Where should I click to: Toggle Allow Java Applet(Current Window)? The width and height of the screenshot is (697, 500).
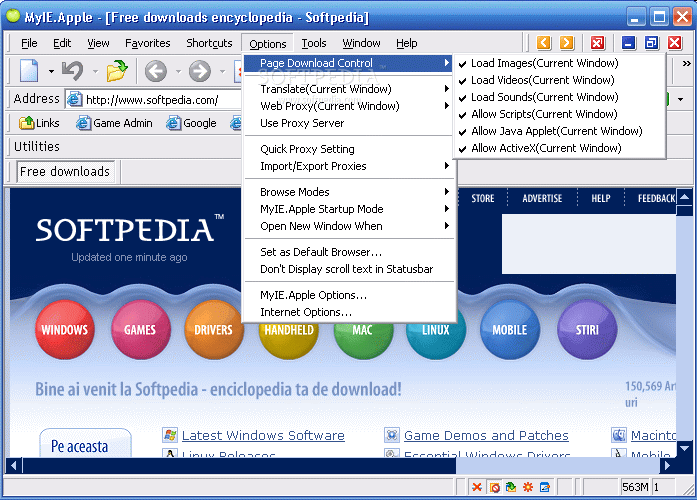point(559,131)
